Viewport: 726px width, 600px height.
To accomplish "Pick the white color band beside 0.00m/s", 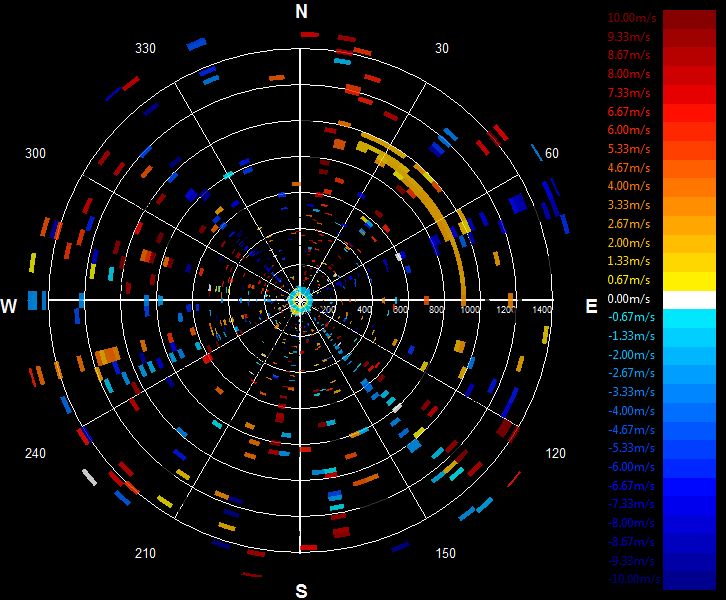I will [x=689, y=300].
